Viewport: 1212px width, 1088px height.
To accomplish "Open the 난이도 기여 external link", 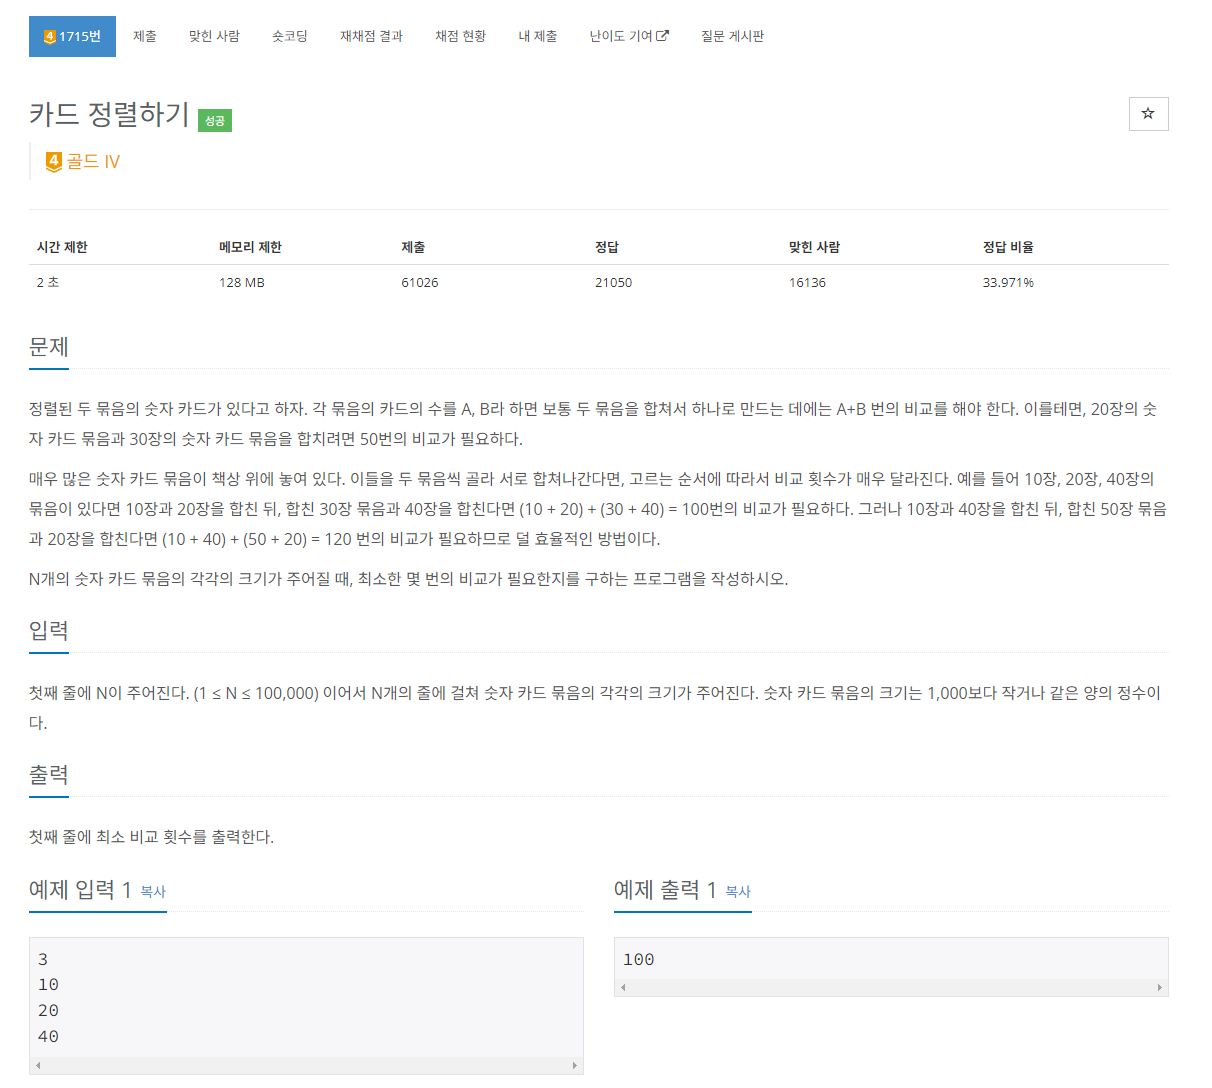I will [x=629, y=36].
